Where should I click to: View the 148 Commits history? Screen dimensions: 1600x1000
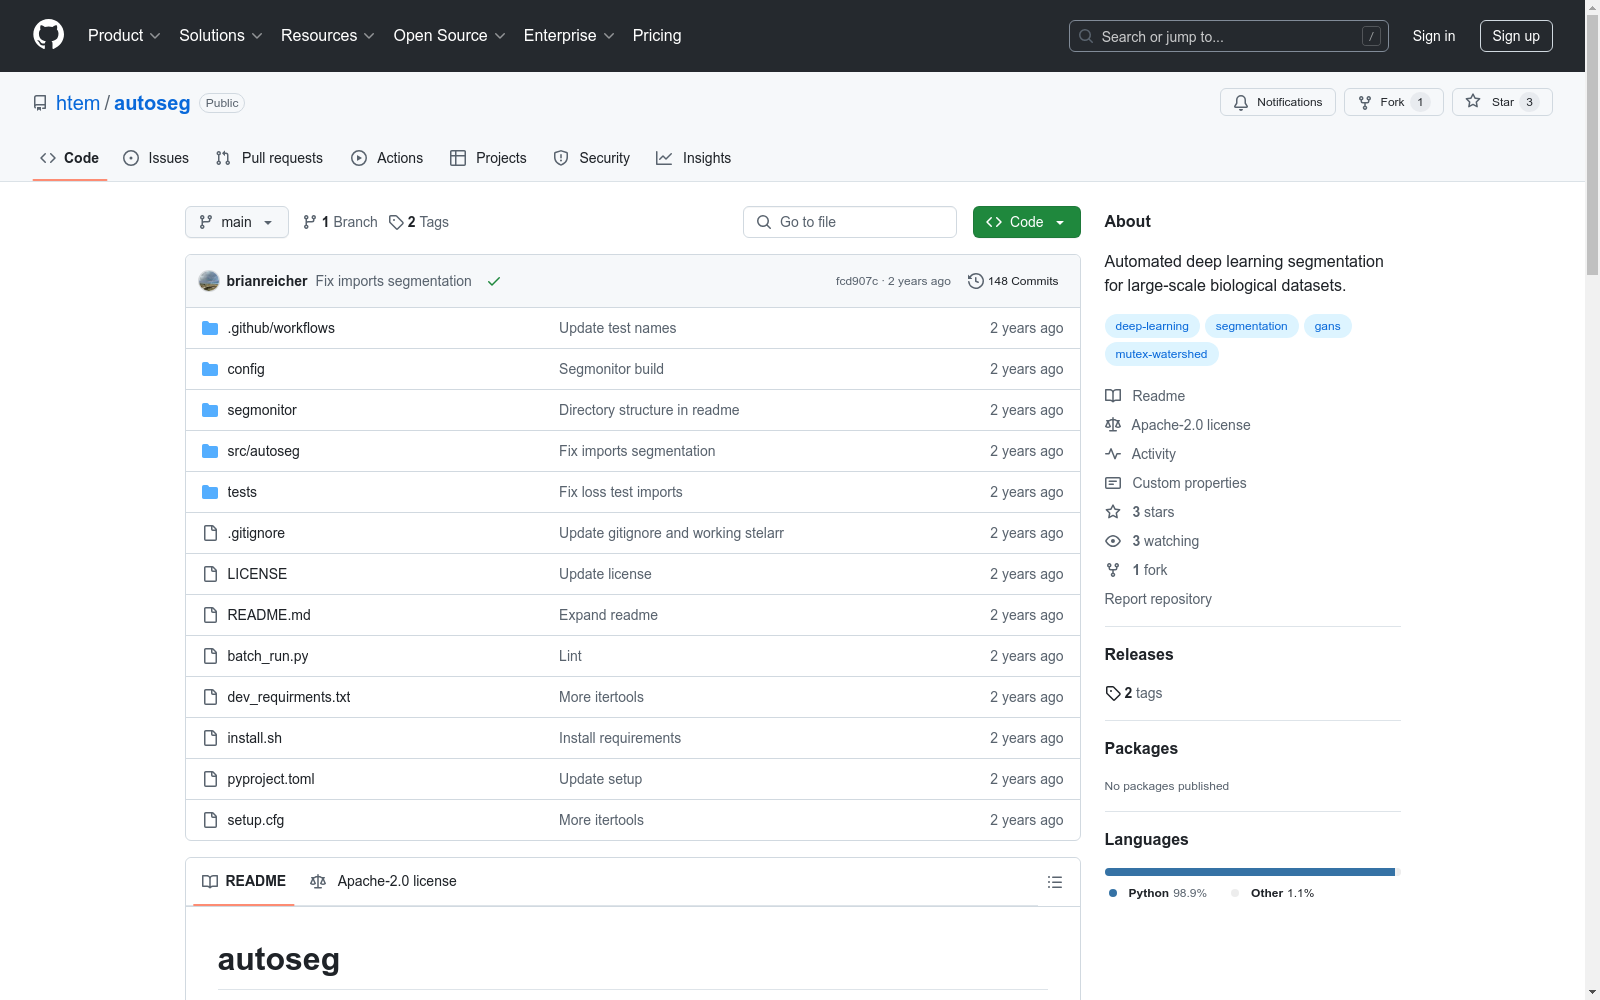pyautogui.click(x=1013, y=281)
